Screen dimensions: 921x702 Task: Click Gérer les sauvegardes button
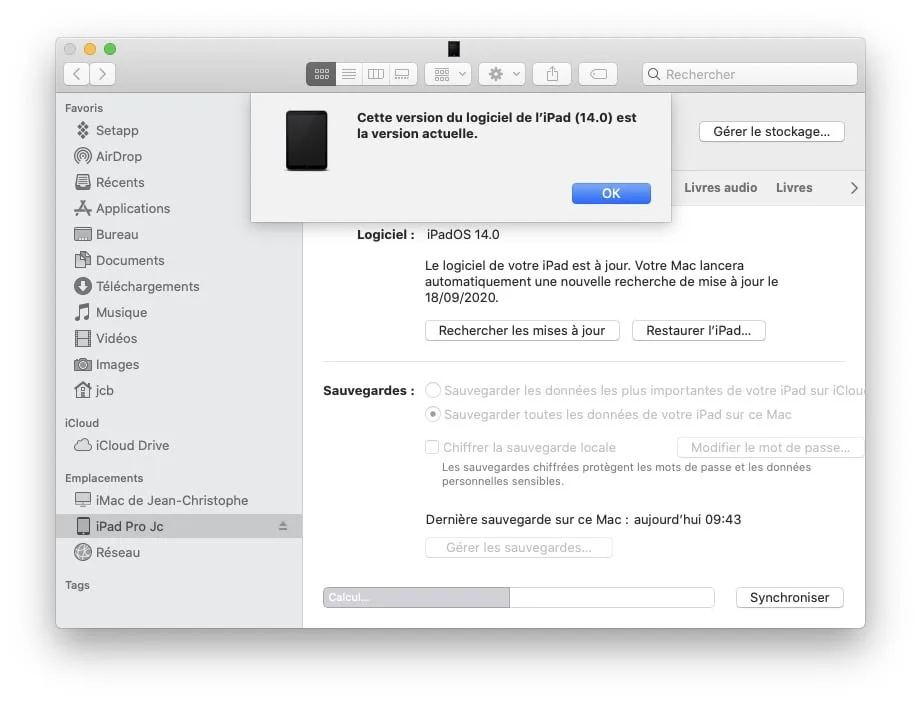pos(519,548)
